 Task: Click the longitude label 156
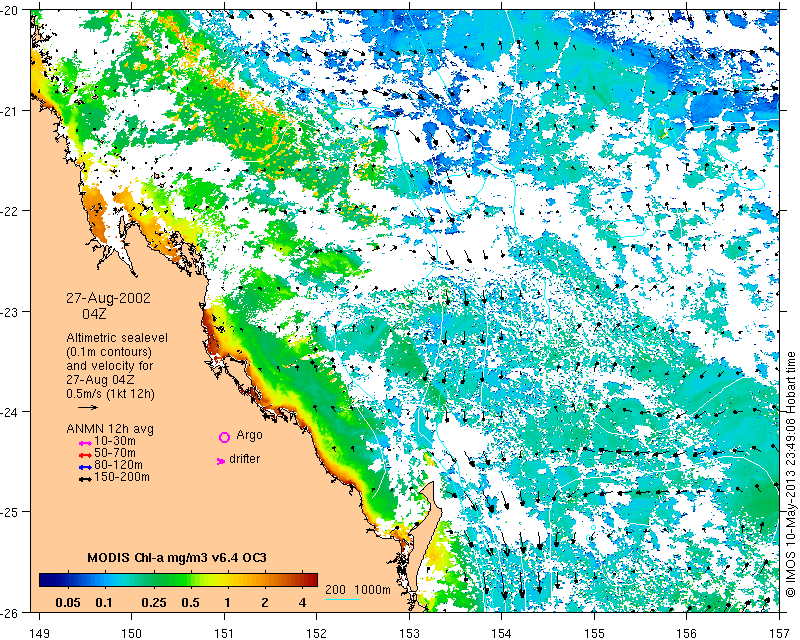[x=687, y=633]
